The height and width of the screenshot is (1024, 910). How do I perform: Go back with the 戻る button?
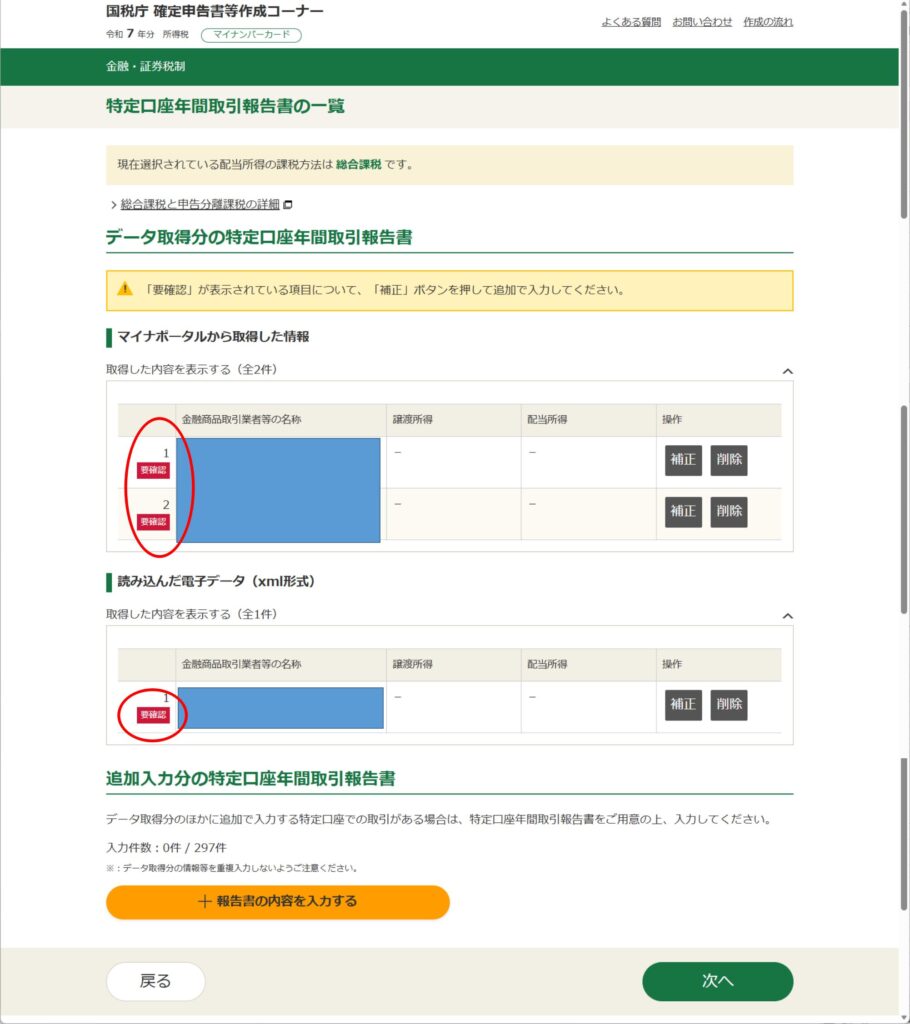(x=155, y=981)
